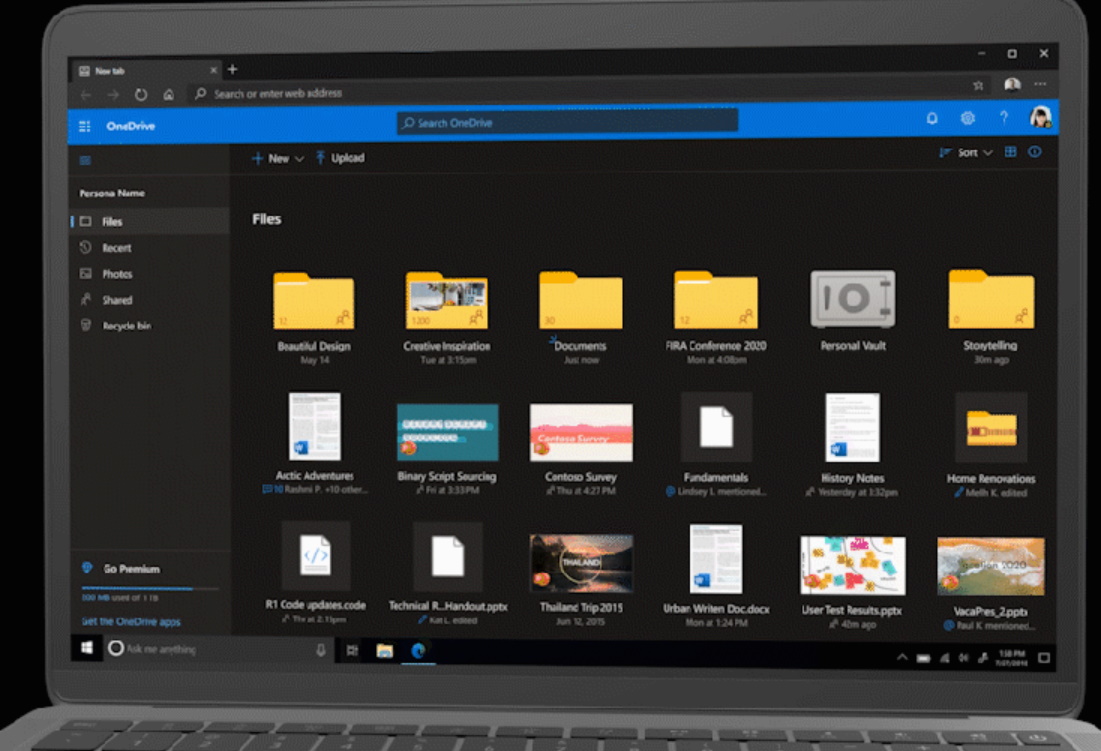Reload the browser page
Screen dimensions: 1101x751
140,94
